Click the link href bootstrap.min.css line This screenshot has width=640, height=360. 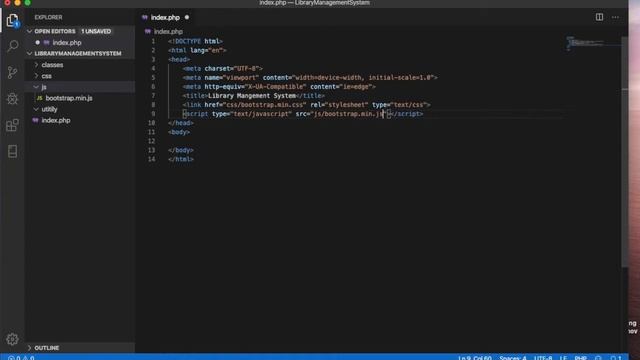click(x=307, y=104)
